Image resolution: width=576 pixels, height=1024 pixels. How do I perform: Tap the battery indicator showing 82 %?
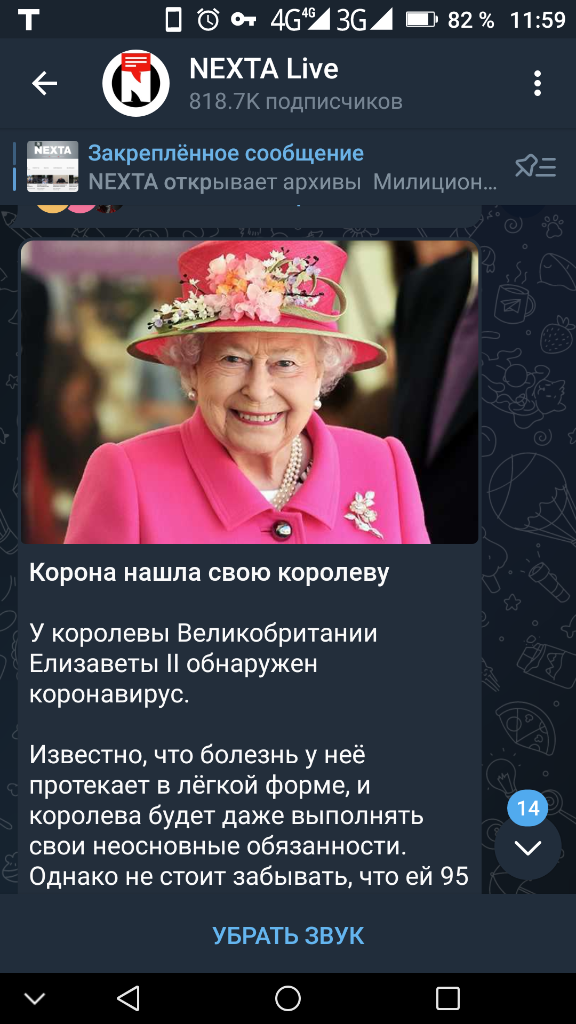click(450, 20)
